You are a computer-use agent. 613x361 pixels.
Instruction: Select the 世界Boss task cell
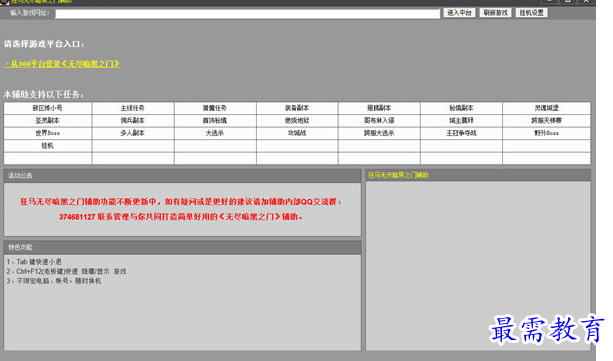pos(48,133)
